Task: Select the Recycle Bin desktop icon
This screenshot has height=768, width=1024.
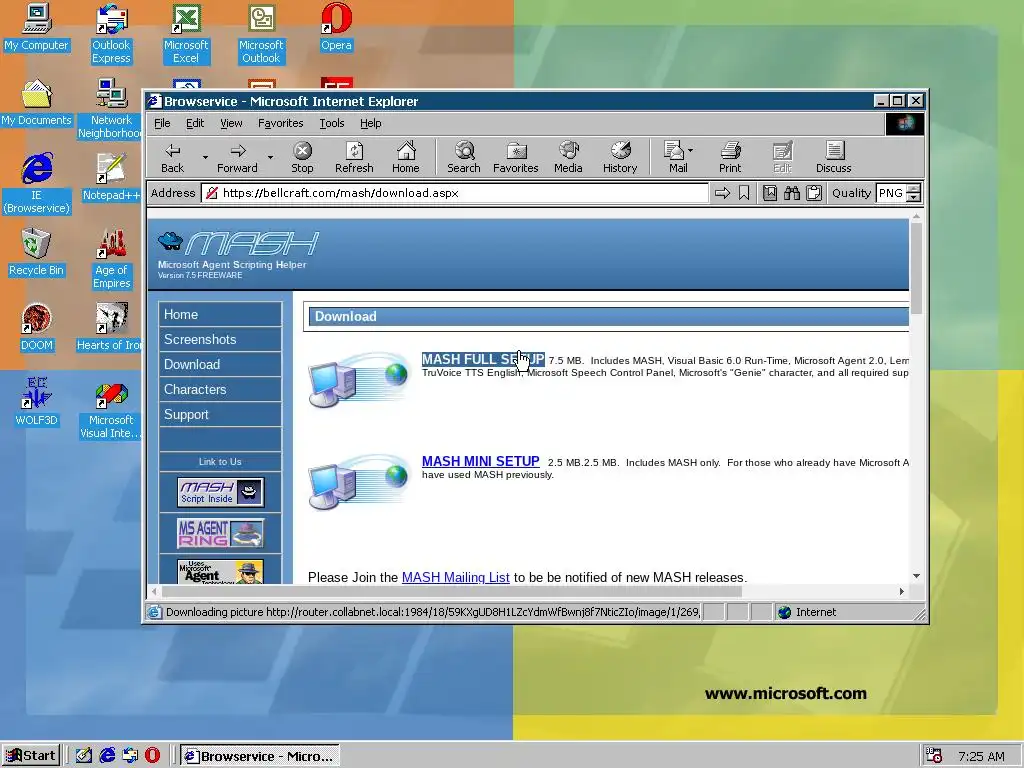Action: coord(36,252)
